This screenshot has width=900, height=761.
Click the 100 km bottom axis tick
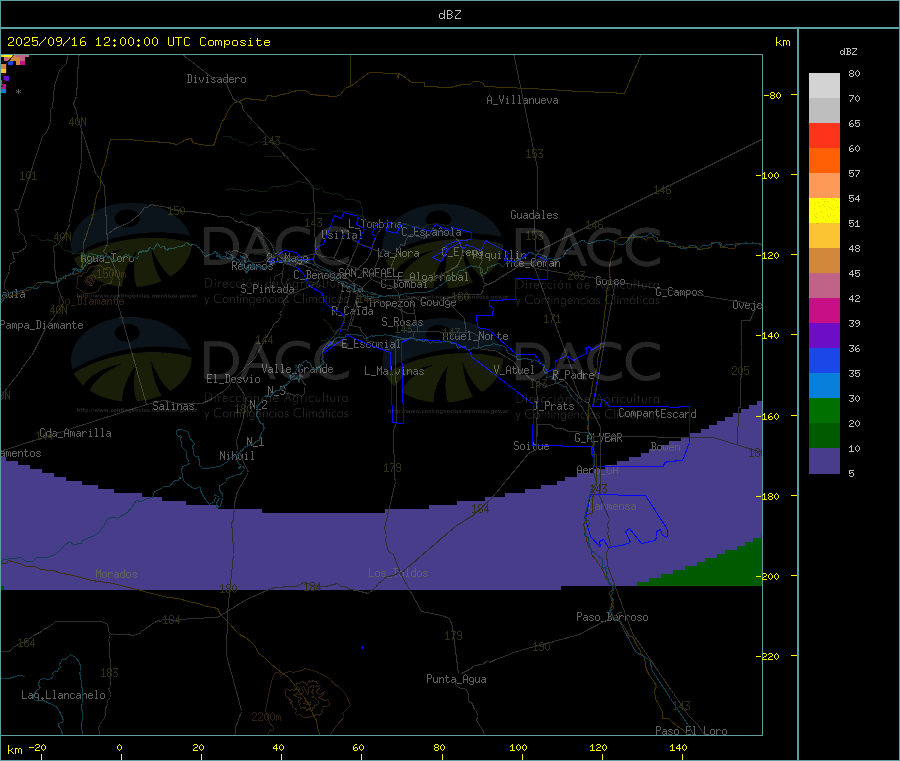click(518, 747)
